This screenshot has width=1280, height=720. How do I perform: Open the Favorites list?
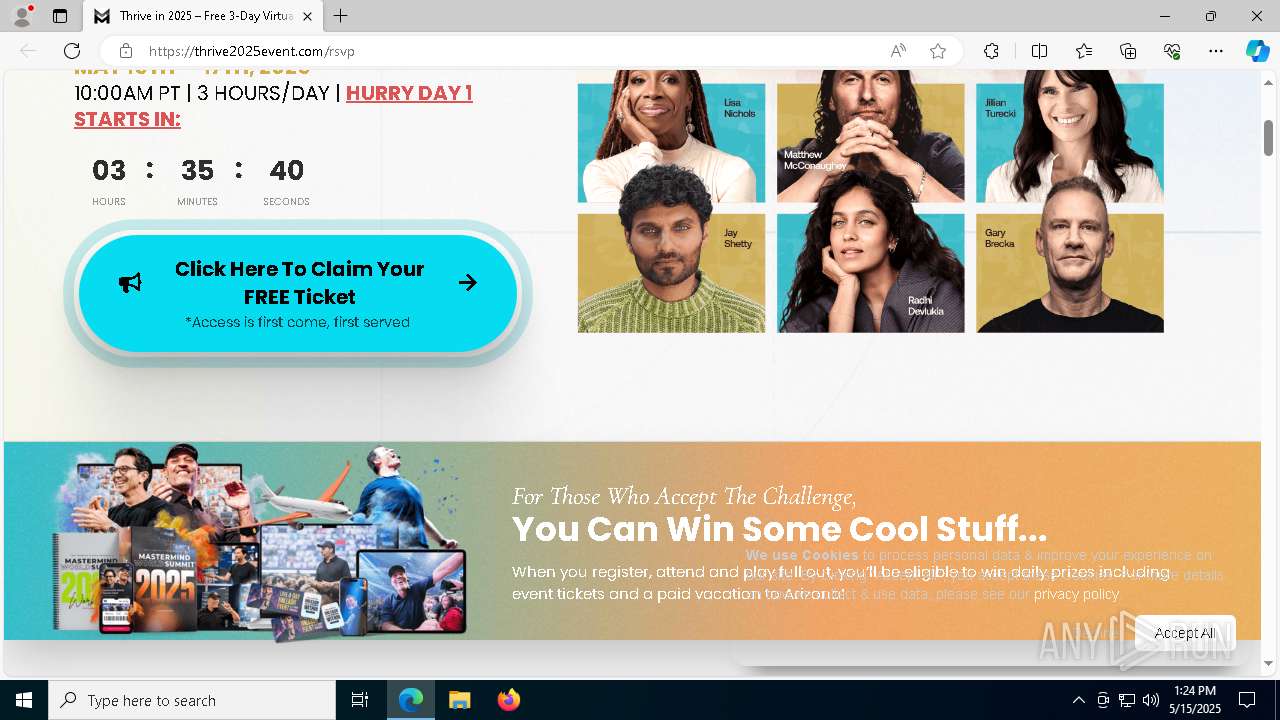pyautogui.click(x=1084, y=51)
